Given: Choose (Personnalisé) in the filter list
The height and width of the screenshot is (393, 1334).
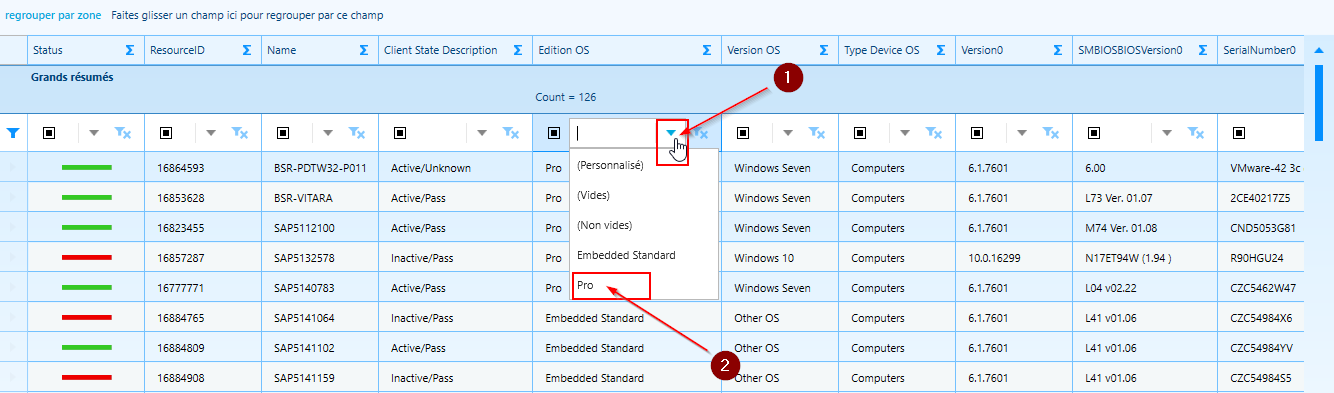Looking at the screenshot, I should pos(644,166).
